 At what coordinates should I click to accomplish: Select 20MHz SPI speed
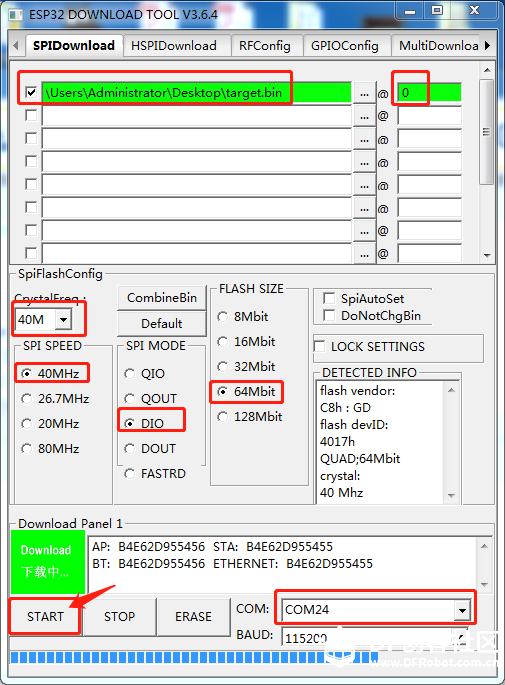(x=51, y=423)
